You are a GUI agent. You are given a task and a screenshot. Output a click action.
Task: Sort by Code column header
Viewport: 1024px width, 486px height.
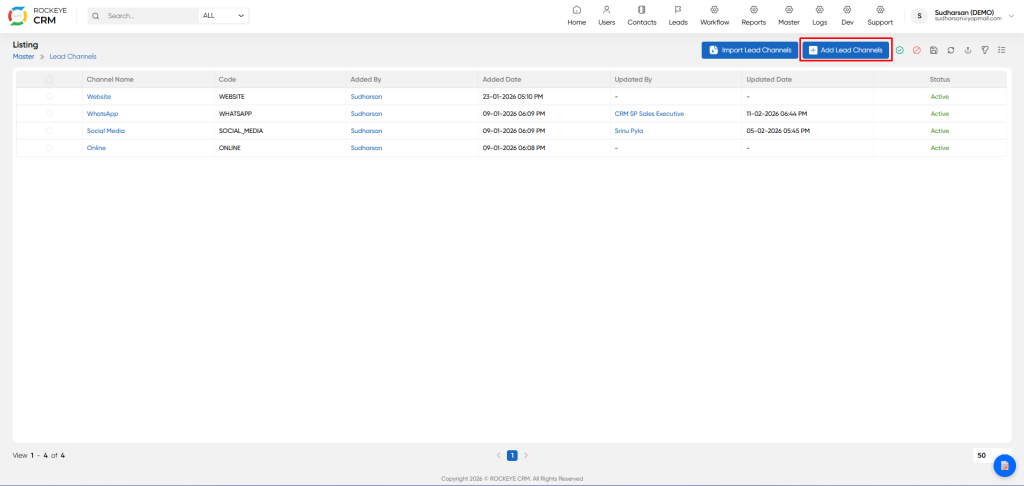pos(227,79)
